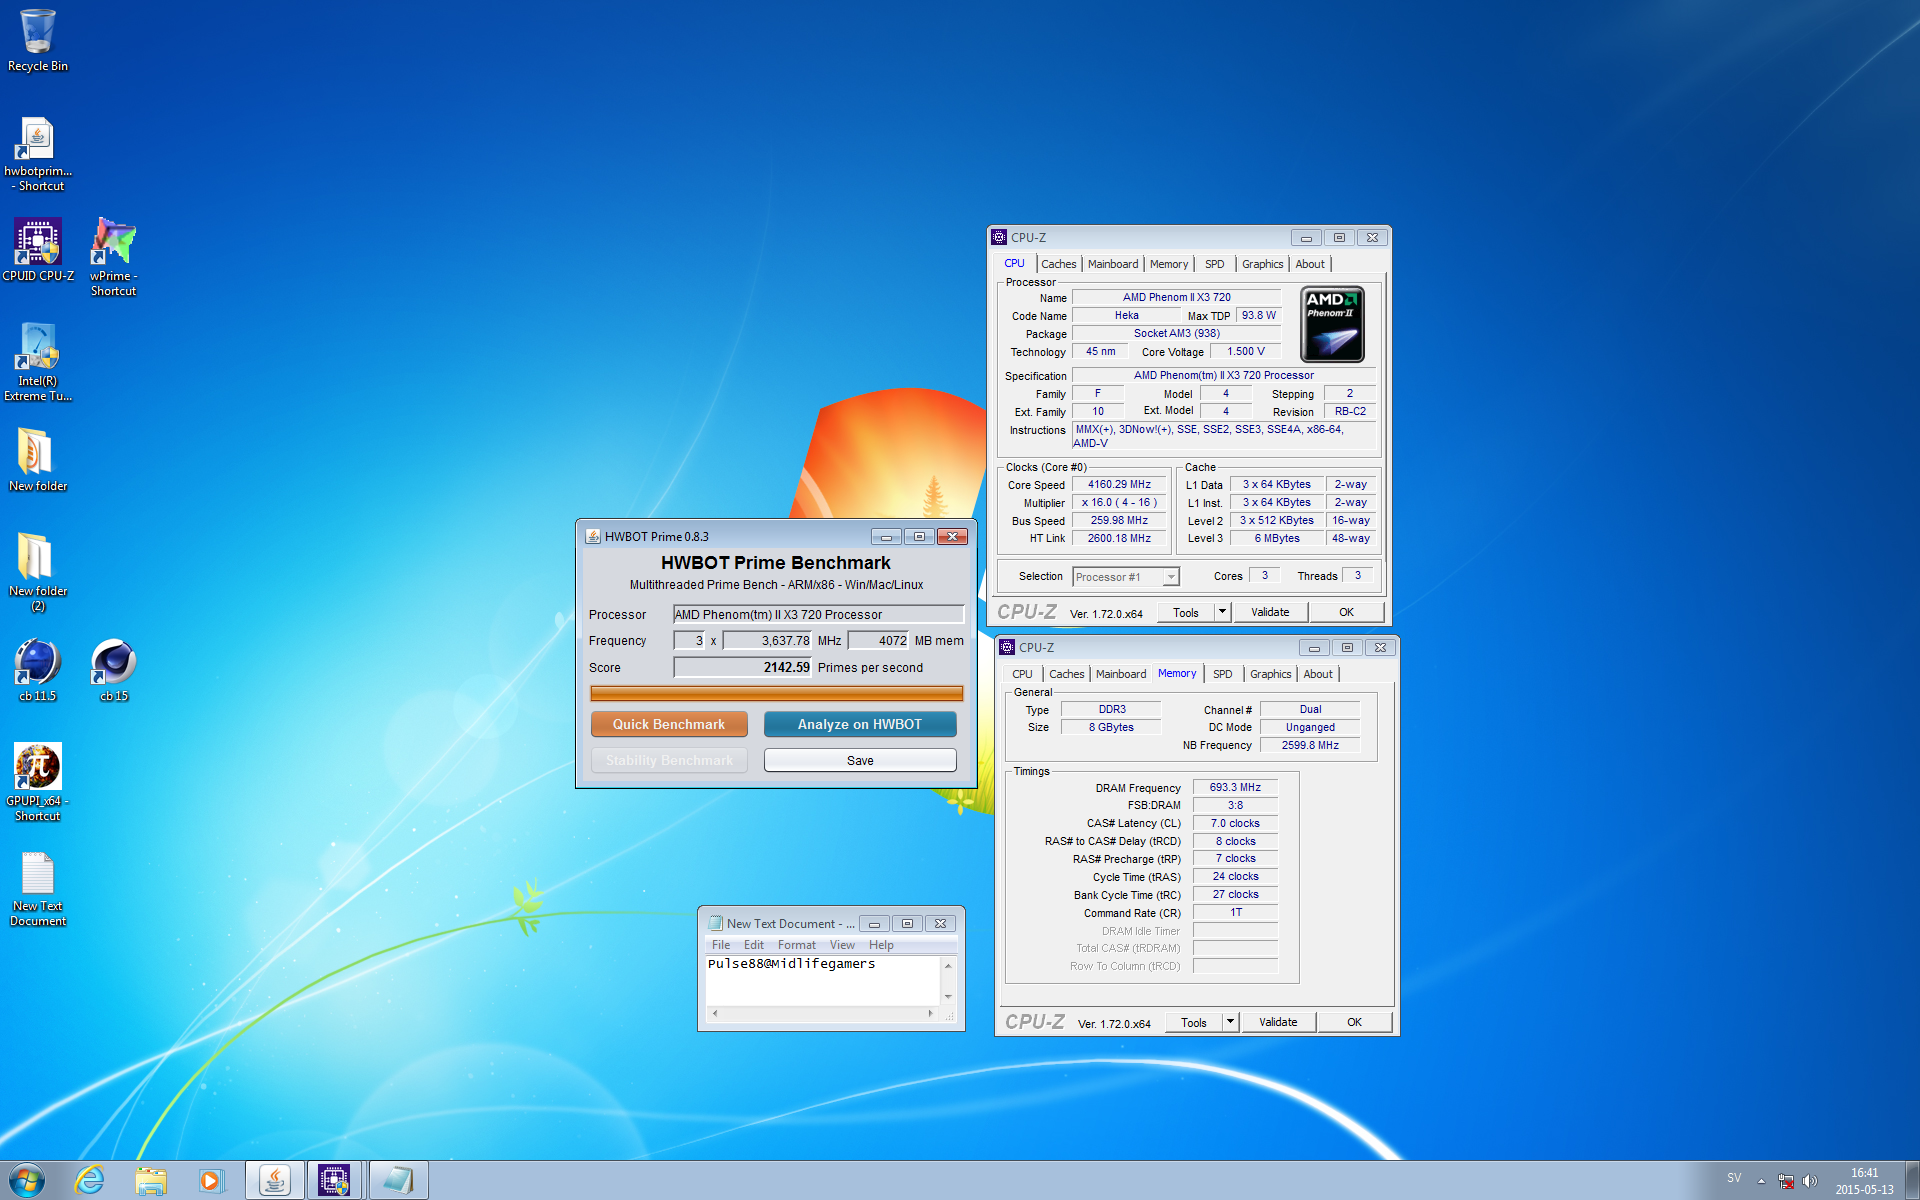The width and height of the screenshot is (1920, 1200).
Task: Open the Mainboard tab in upper CPU-Z
Action: 1113,264
